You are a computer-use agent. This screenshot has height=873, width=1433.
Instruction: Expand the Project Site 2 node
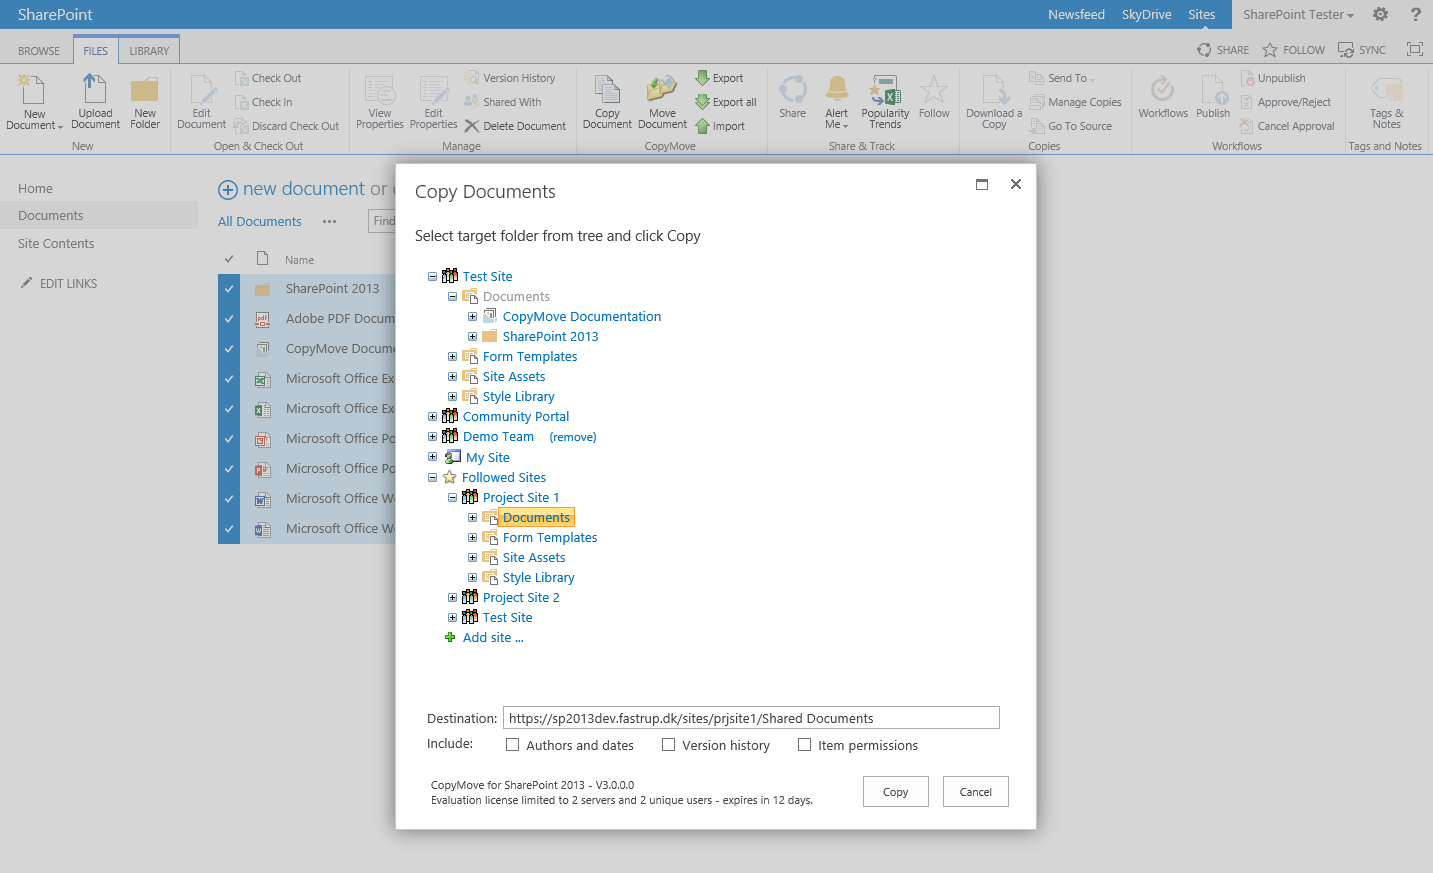click(x=452, y=598)
